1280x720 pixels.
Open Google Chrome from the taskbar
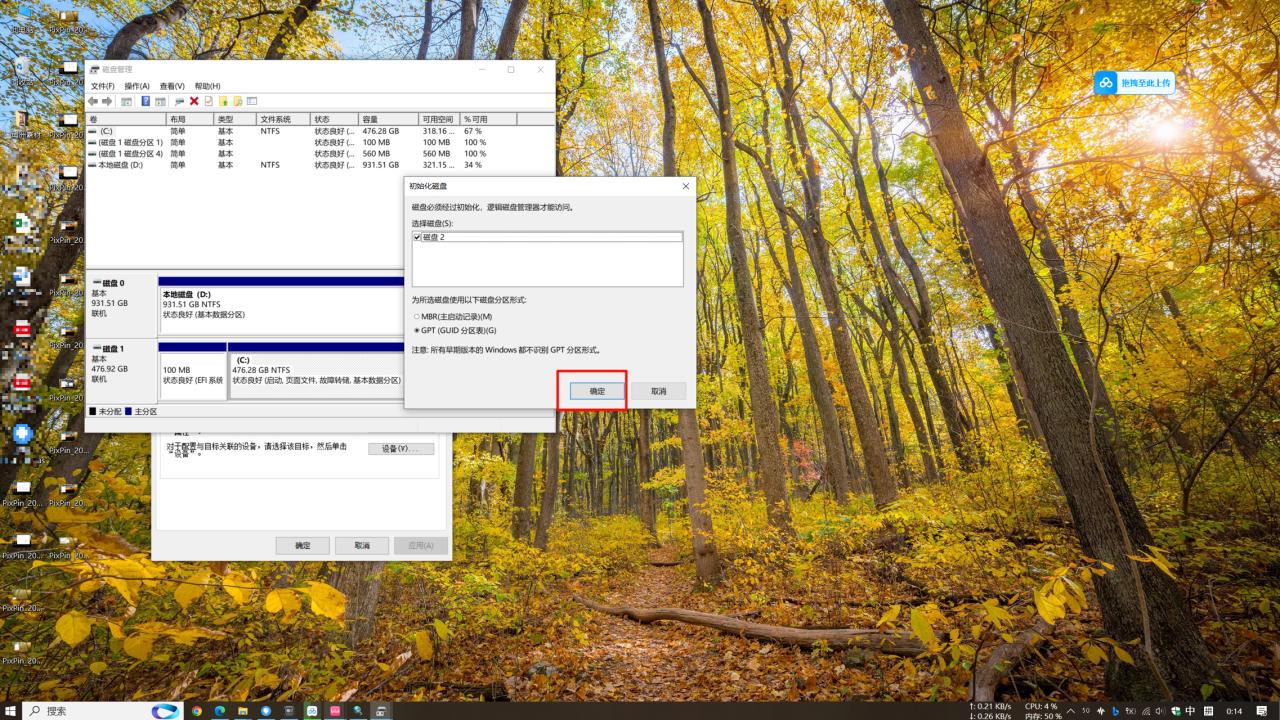pos(196,711)
